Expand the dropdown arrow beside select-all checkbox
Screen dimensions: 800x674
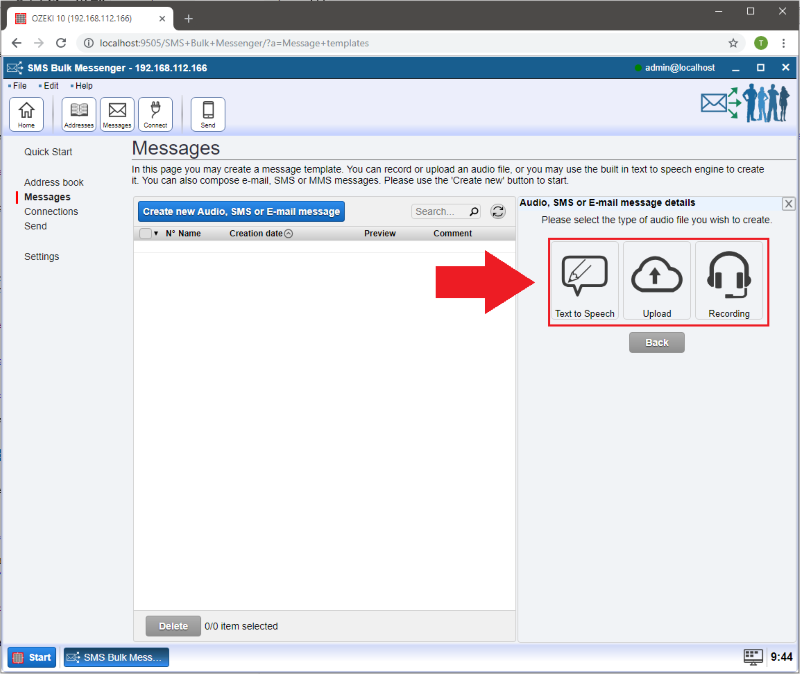pyautogui.click(x=156, y=234)
